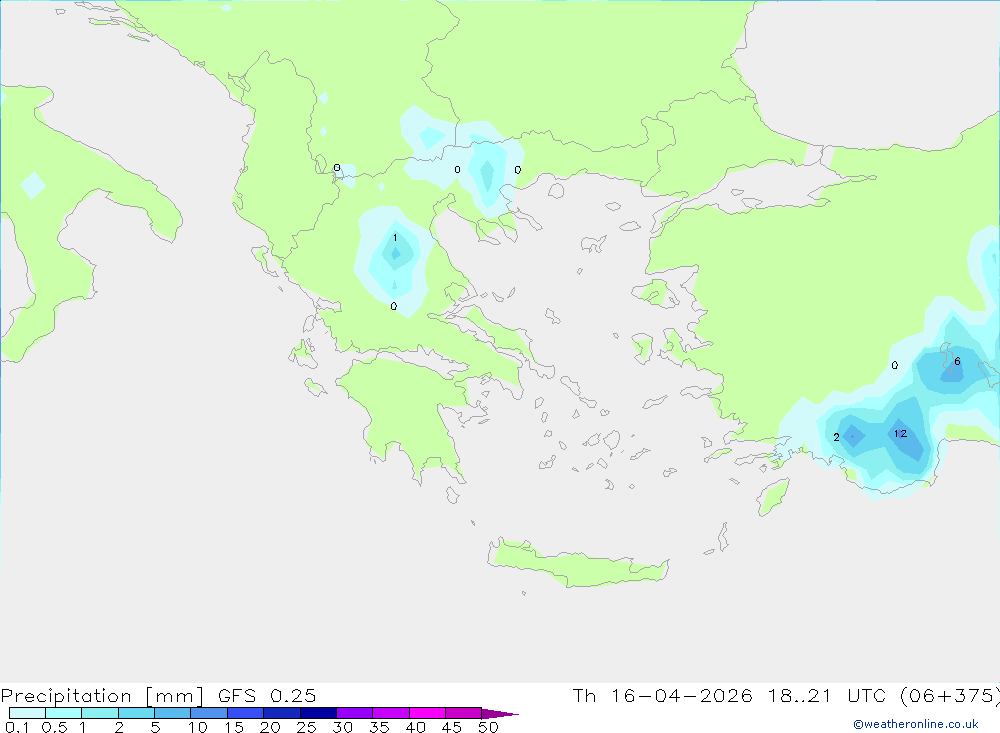The image size is (1000, 733).
Task: Click the 'GFS 0.25' model label
Action: [x=267, y=695]
